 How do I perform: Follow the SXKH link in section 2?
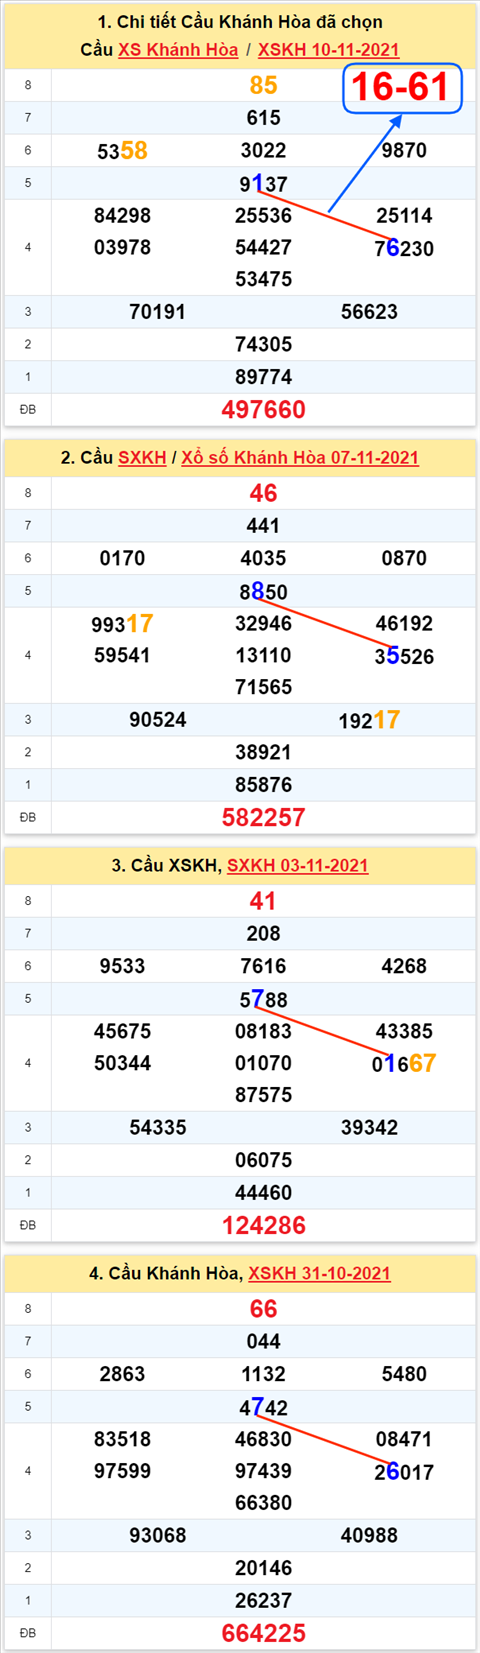tap(142, 458)
